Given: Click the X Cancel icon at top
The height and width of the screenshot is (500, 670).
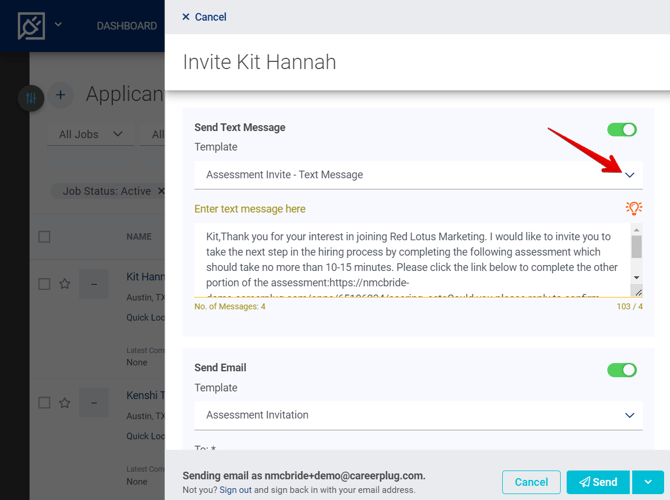Looking at the screenshot, I should point(186,17).
